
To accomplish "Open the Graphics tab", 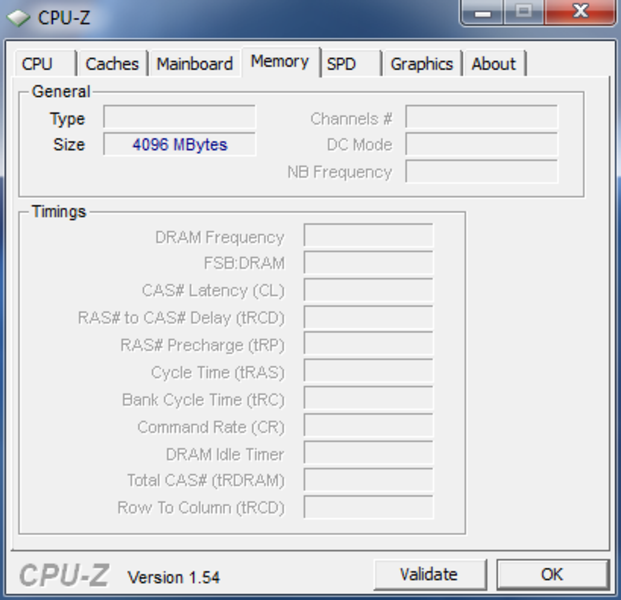I will point(422,63).
